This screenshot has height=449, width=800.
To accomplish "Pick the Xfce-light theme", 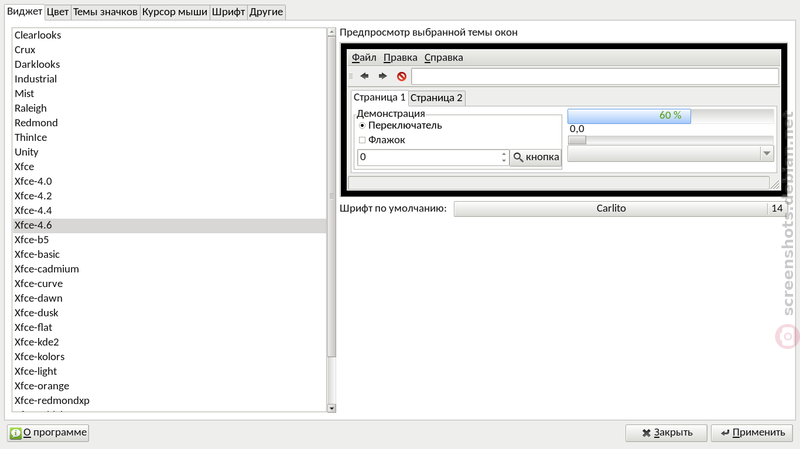I will [x=169, y=371].
